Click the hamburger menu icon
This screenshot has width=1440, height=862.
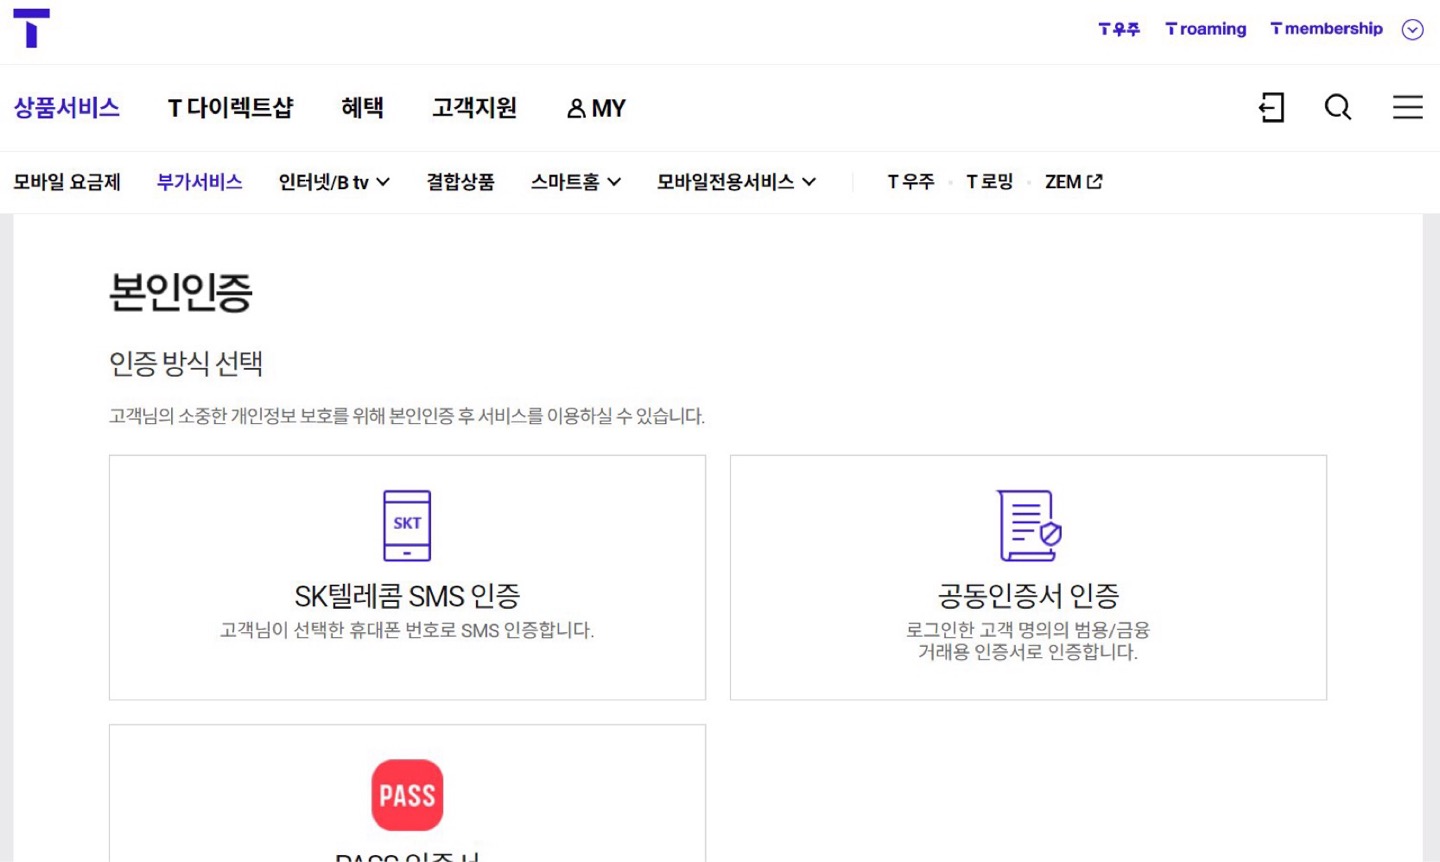pos(1407,108)
